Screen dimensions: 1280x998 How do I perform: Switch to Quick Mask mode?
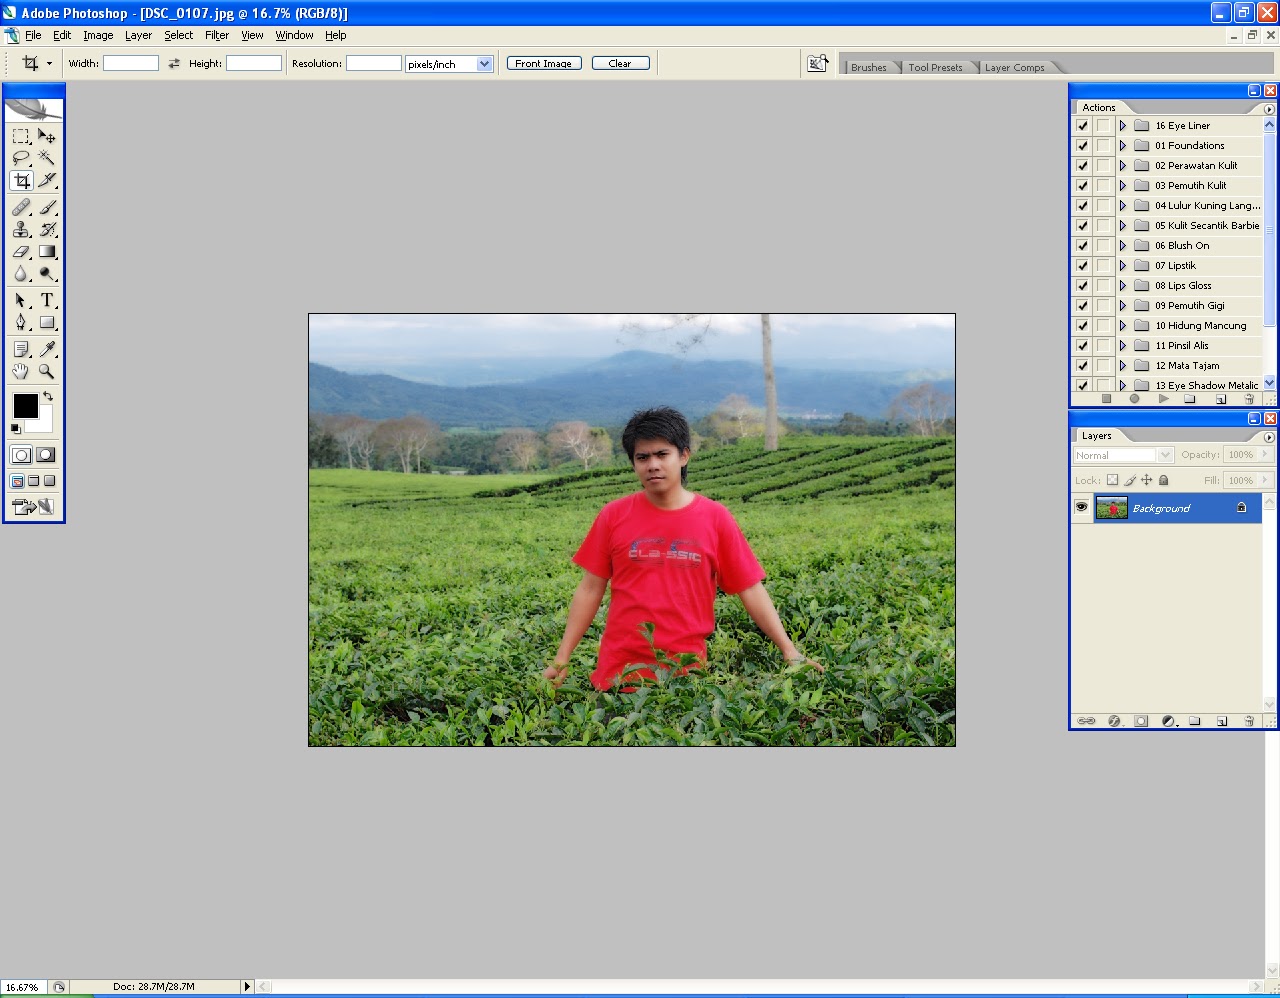(44, 454)
